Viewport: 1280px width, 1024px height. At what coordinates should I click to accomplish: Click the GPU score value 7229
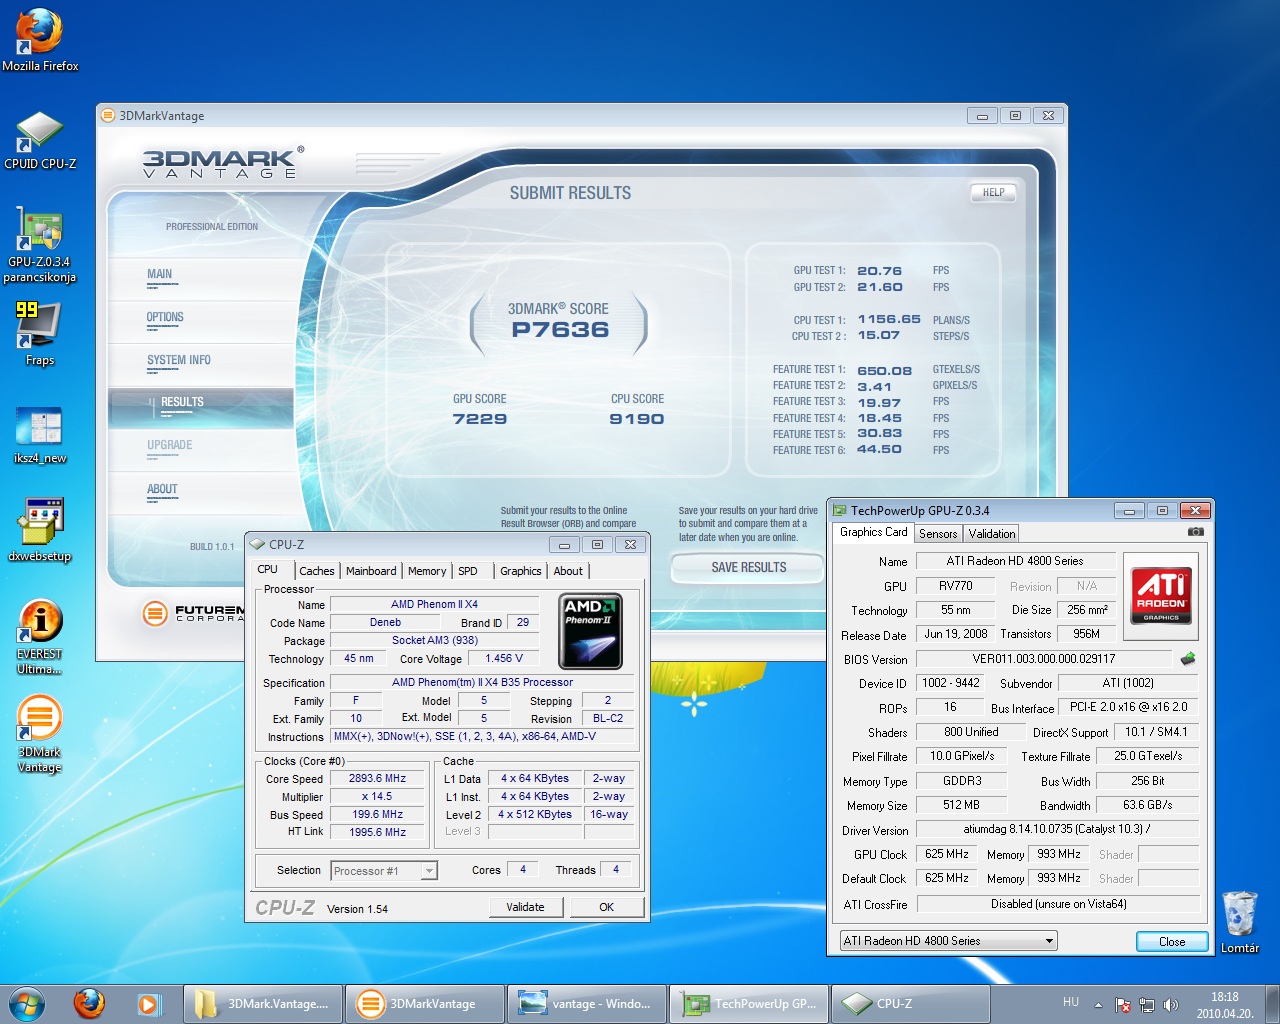[480, 419]
